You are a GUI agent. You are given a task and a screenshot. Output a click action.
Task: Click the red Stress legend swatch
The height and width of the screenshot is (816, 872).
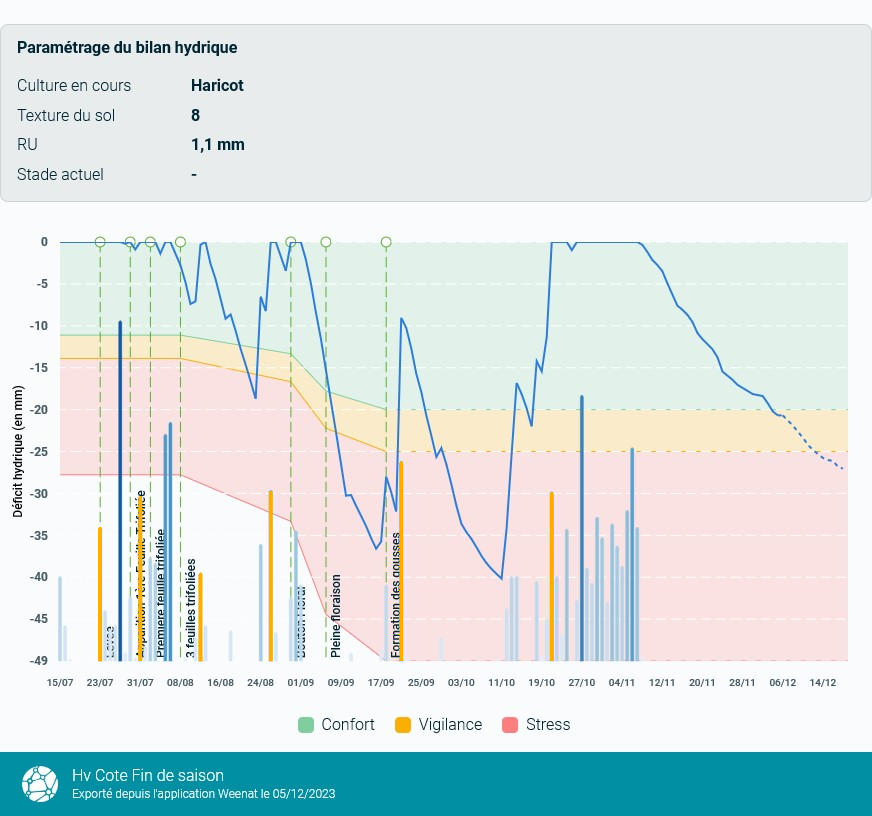tap(509, 725)
